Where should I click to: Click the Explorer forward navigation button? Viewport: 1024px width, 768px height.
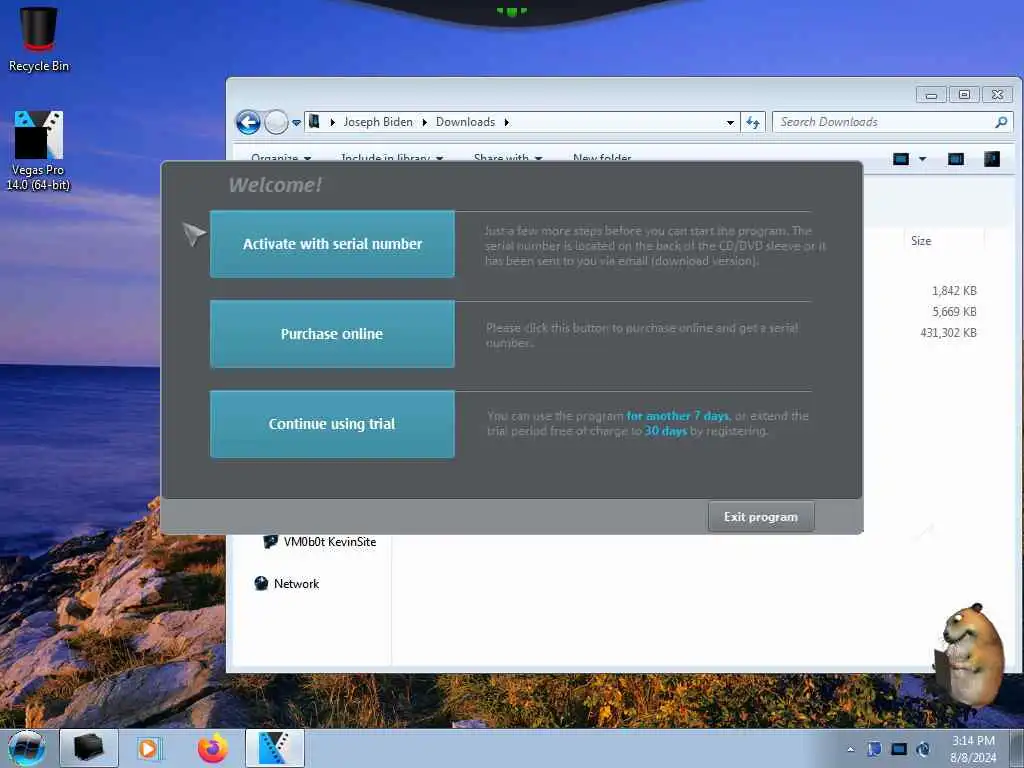pos(276,122)
